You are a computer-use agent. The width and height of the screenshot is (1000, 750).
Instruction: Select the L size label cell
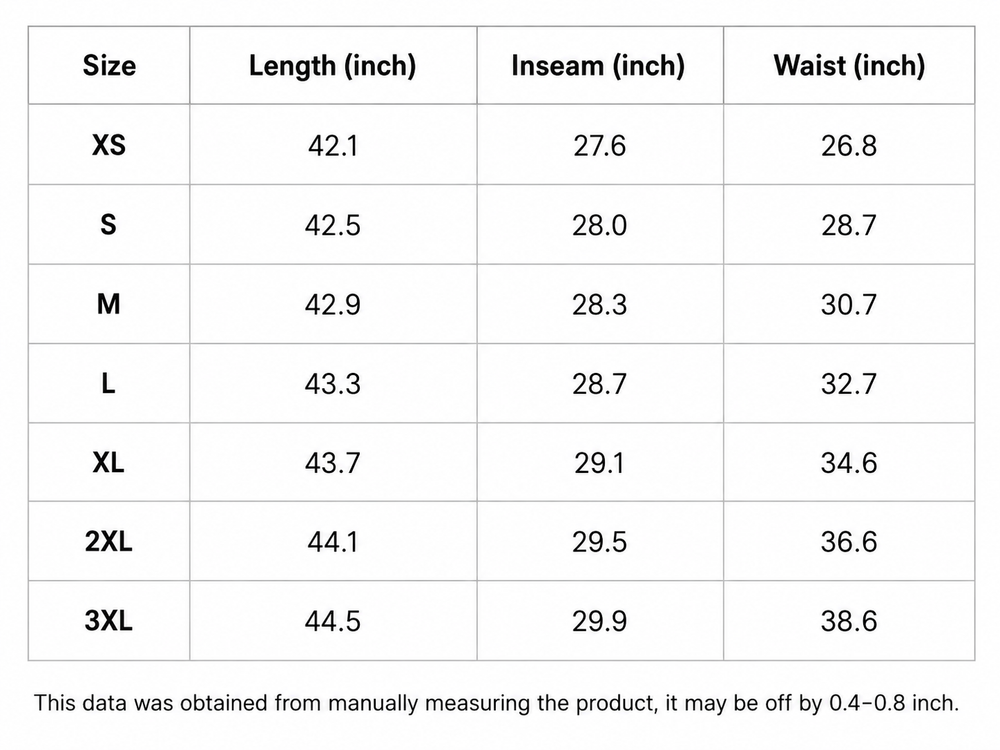(x=109, y=383)
